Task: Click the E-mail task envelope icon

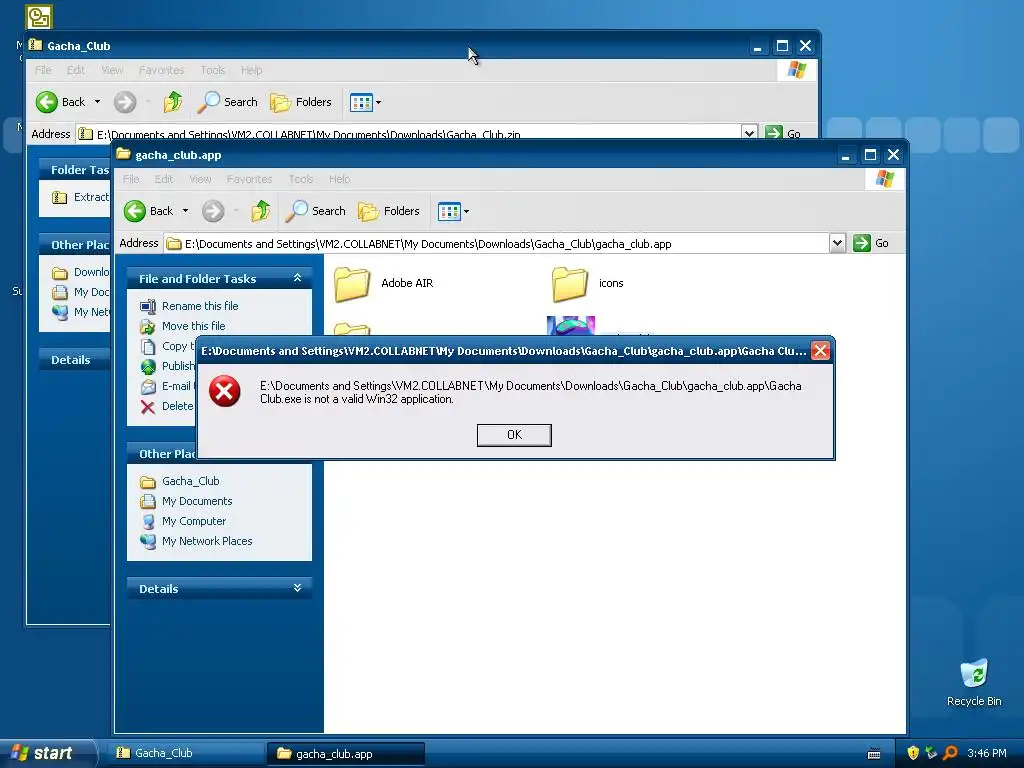Action: coord(148,387)
